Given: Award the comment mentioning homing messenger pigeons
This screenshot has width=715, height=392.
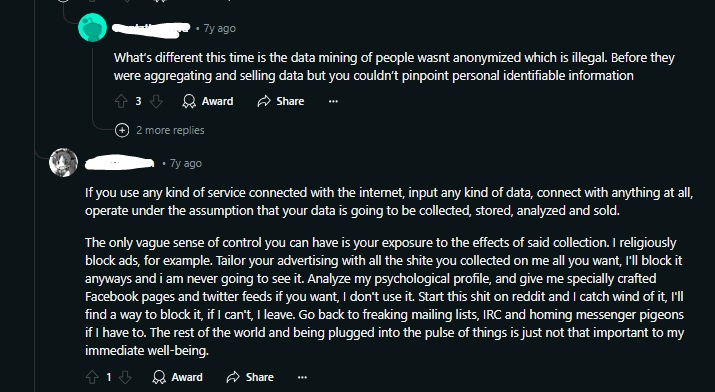Looking at the screenshot, I should click(x=177, y=377).
